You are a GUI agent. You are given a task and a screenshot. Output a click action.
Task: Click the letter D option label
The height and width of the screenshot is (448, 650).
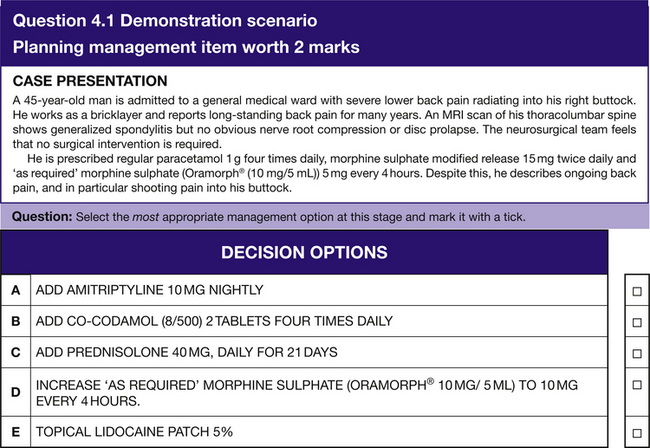[x=15, y=393]
